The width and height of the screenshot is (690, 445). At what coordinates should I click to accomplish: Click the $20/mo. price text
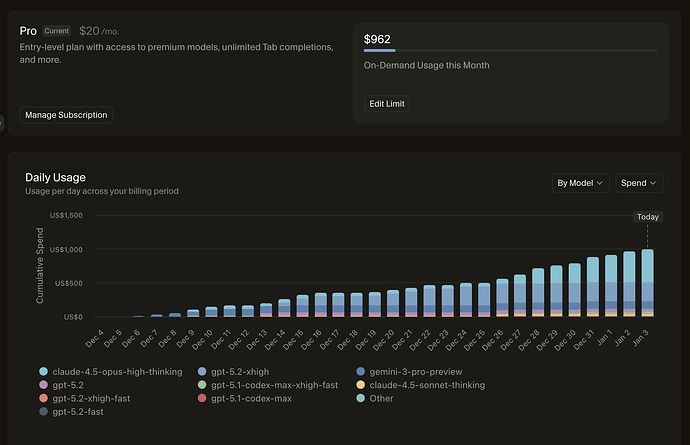(x=99, y=31)
